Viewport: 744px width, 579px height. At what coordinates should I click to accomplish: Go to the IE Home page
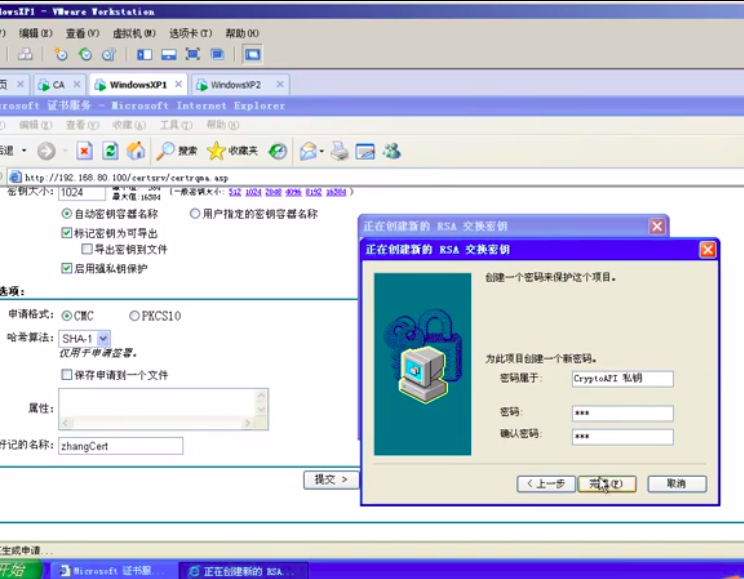[x=136, y=151]
